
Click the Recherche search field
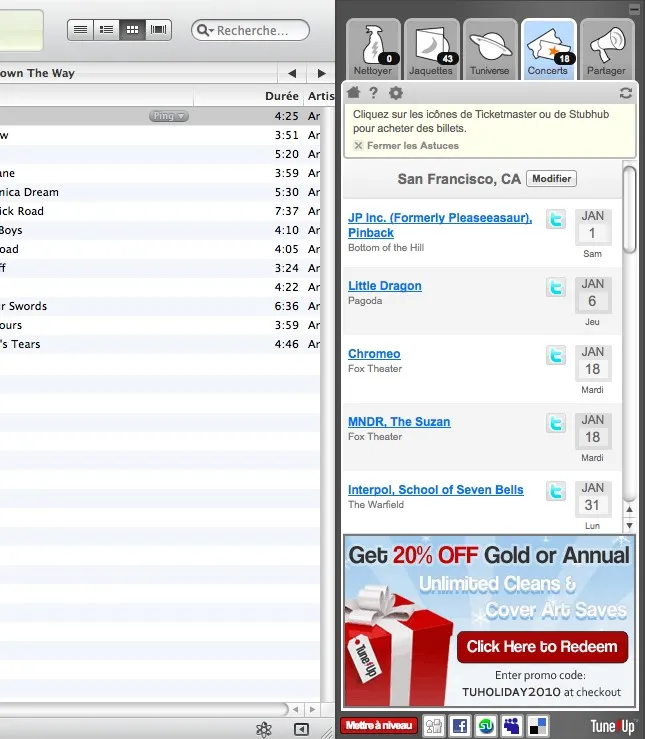[x=250, y=30]
